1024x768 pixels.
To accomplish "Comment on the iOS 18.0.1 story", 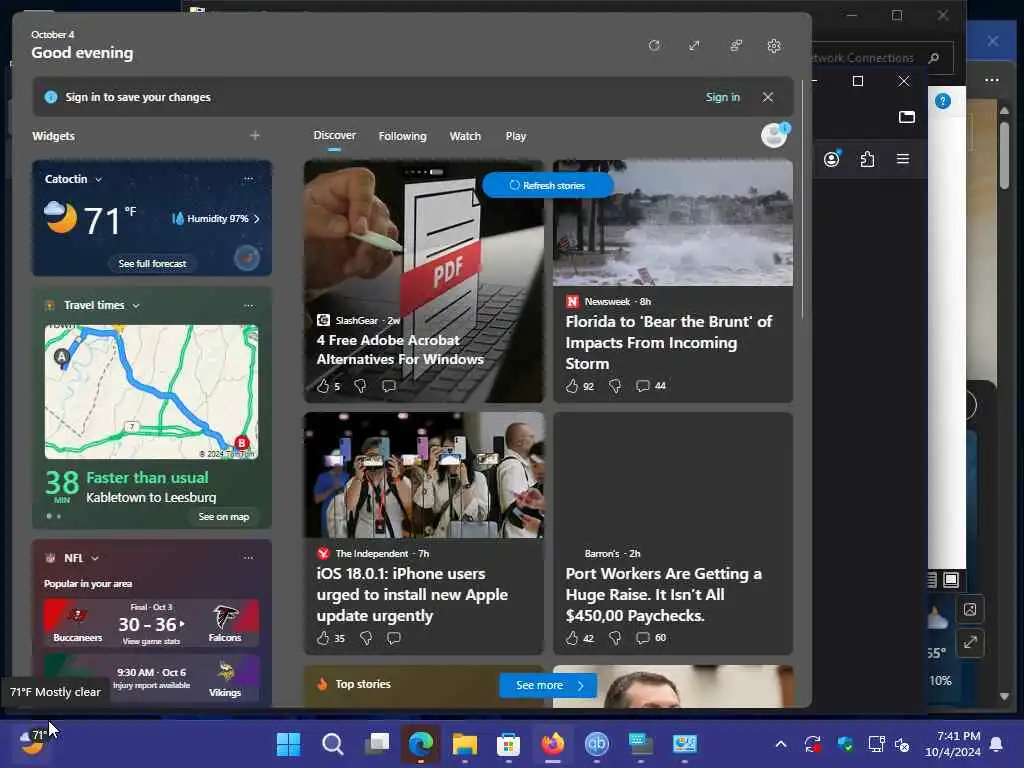I will pyautogui.click(x=394, y=638).
